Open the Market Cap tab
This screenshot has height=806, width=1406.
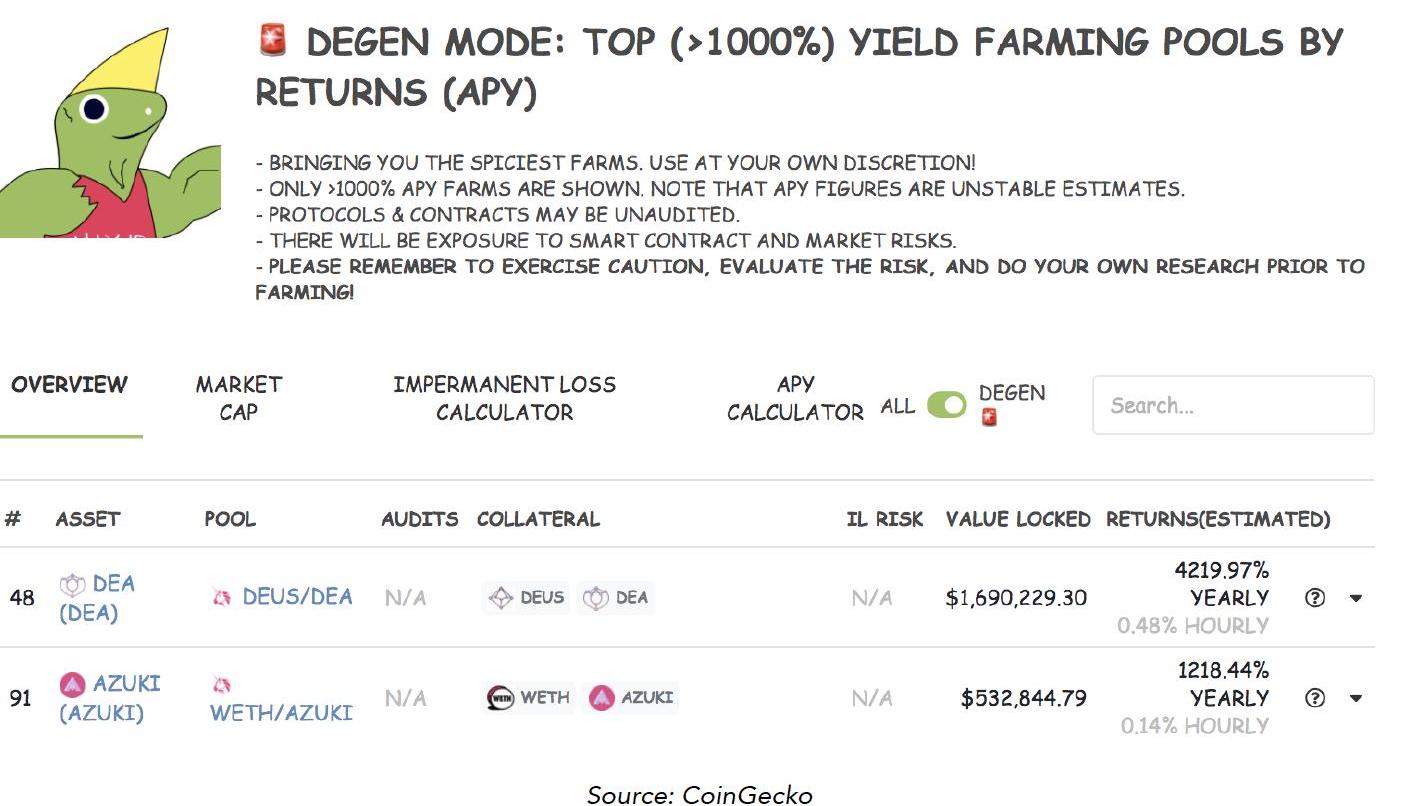tap(239, 398)
